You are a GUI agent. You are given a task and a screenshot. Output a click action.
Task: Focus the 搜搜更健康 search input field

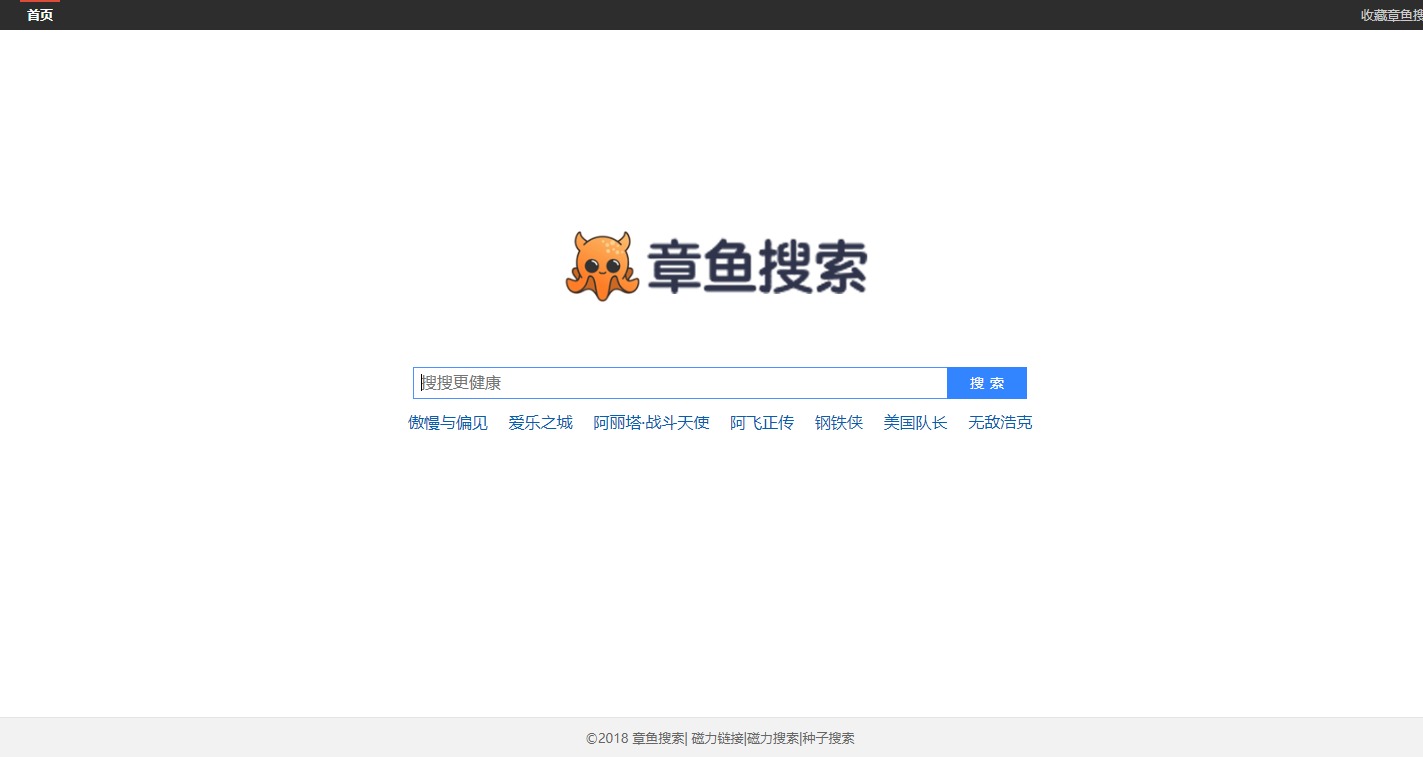pyautogui.click(x=680, y=383)
